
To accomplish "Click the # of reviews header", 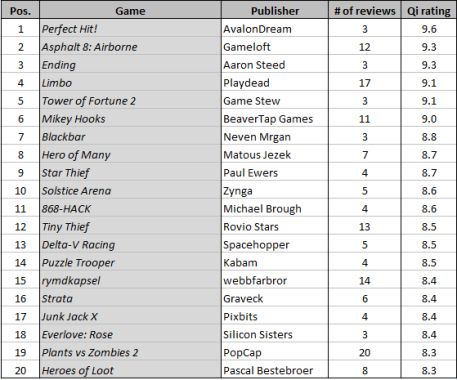I will pos(365,11).
